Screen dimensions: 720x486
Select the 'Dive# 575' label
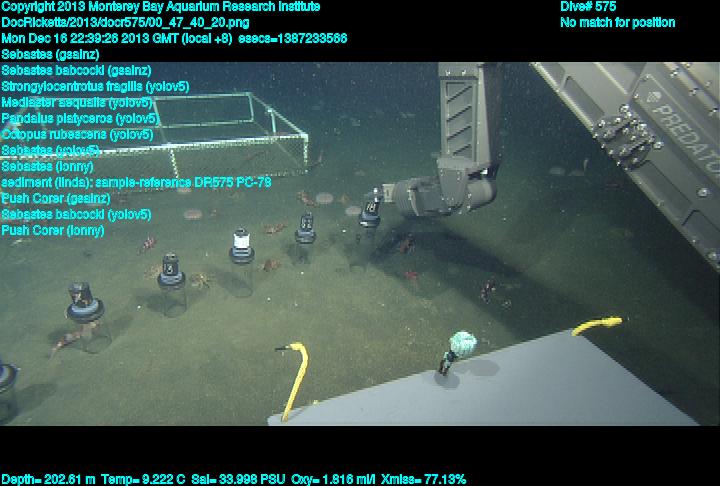pos(588,6)
